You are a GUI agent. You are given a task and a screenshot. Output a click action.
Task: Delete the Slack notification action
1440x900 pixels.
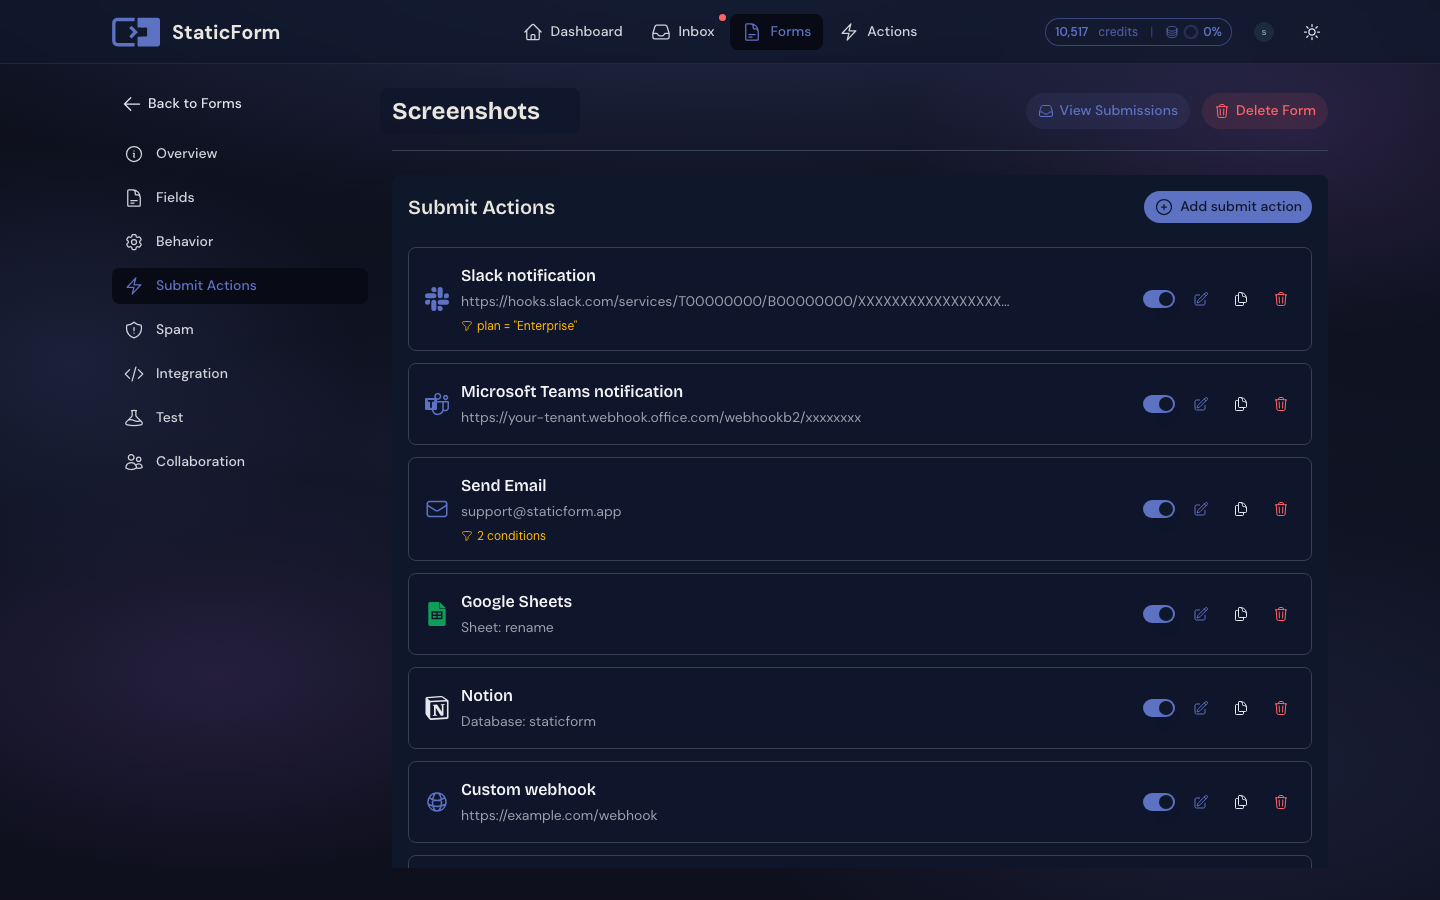(x=1281, y=299)
